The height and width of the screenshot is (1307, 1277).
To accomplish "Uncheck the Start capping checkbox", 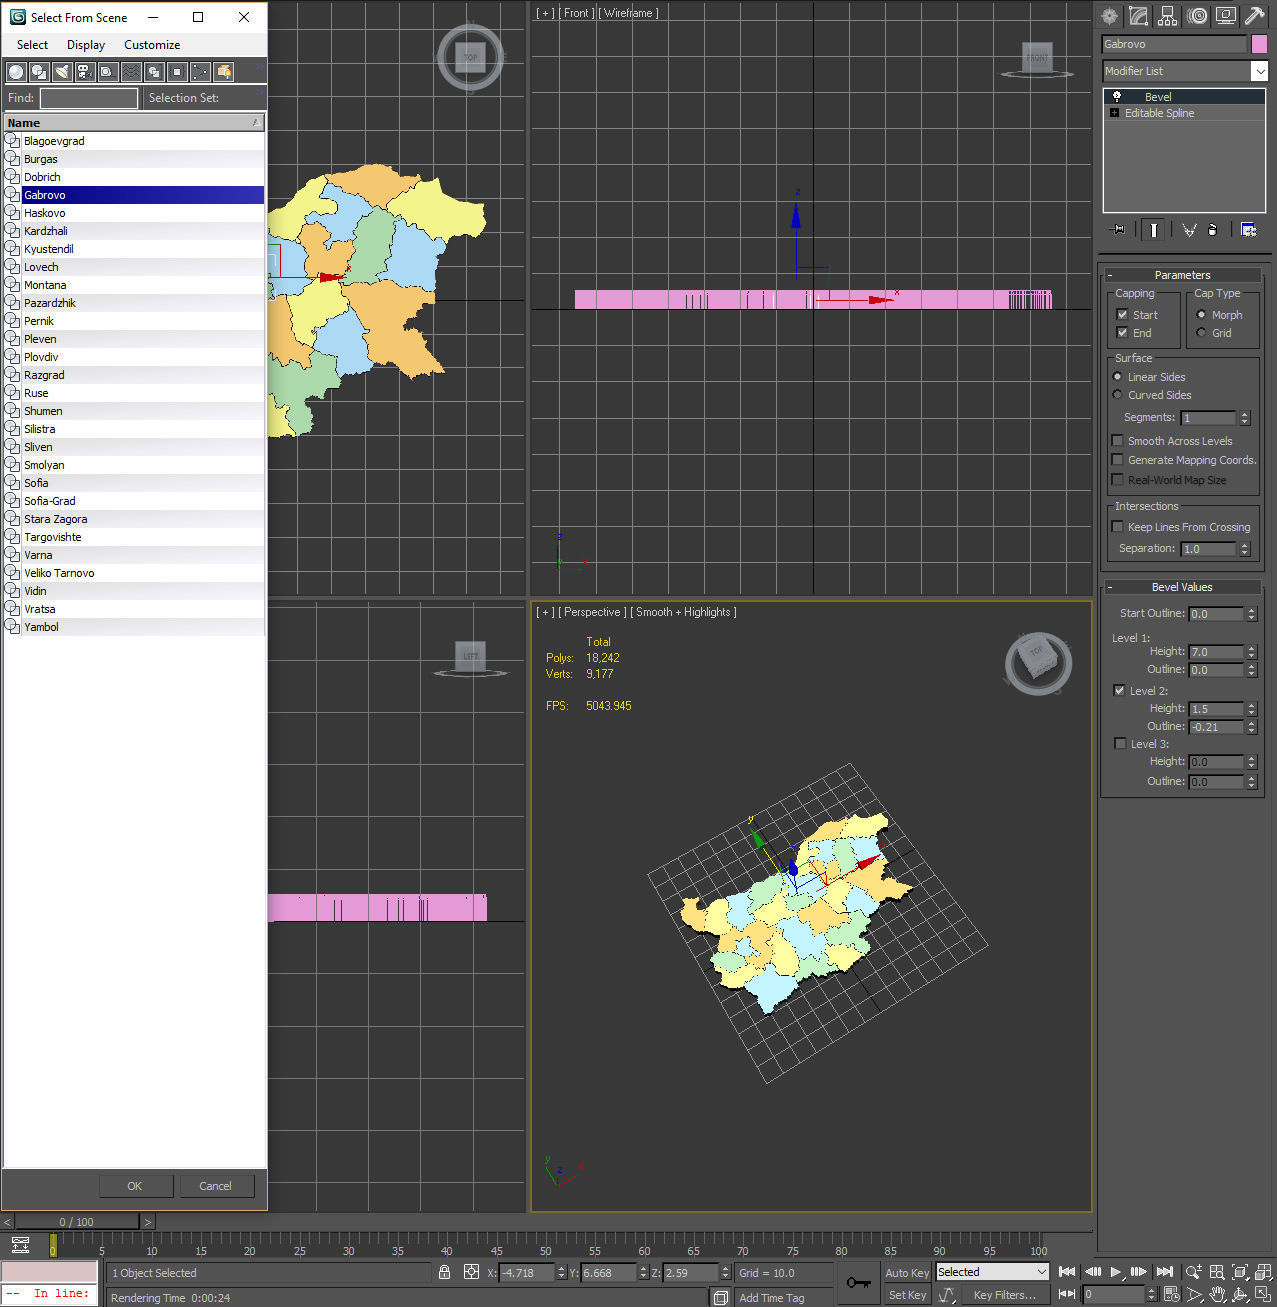I will (1122, 314).
